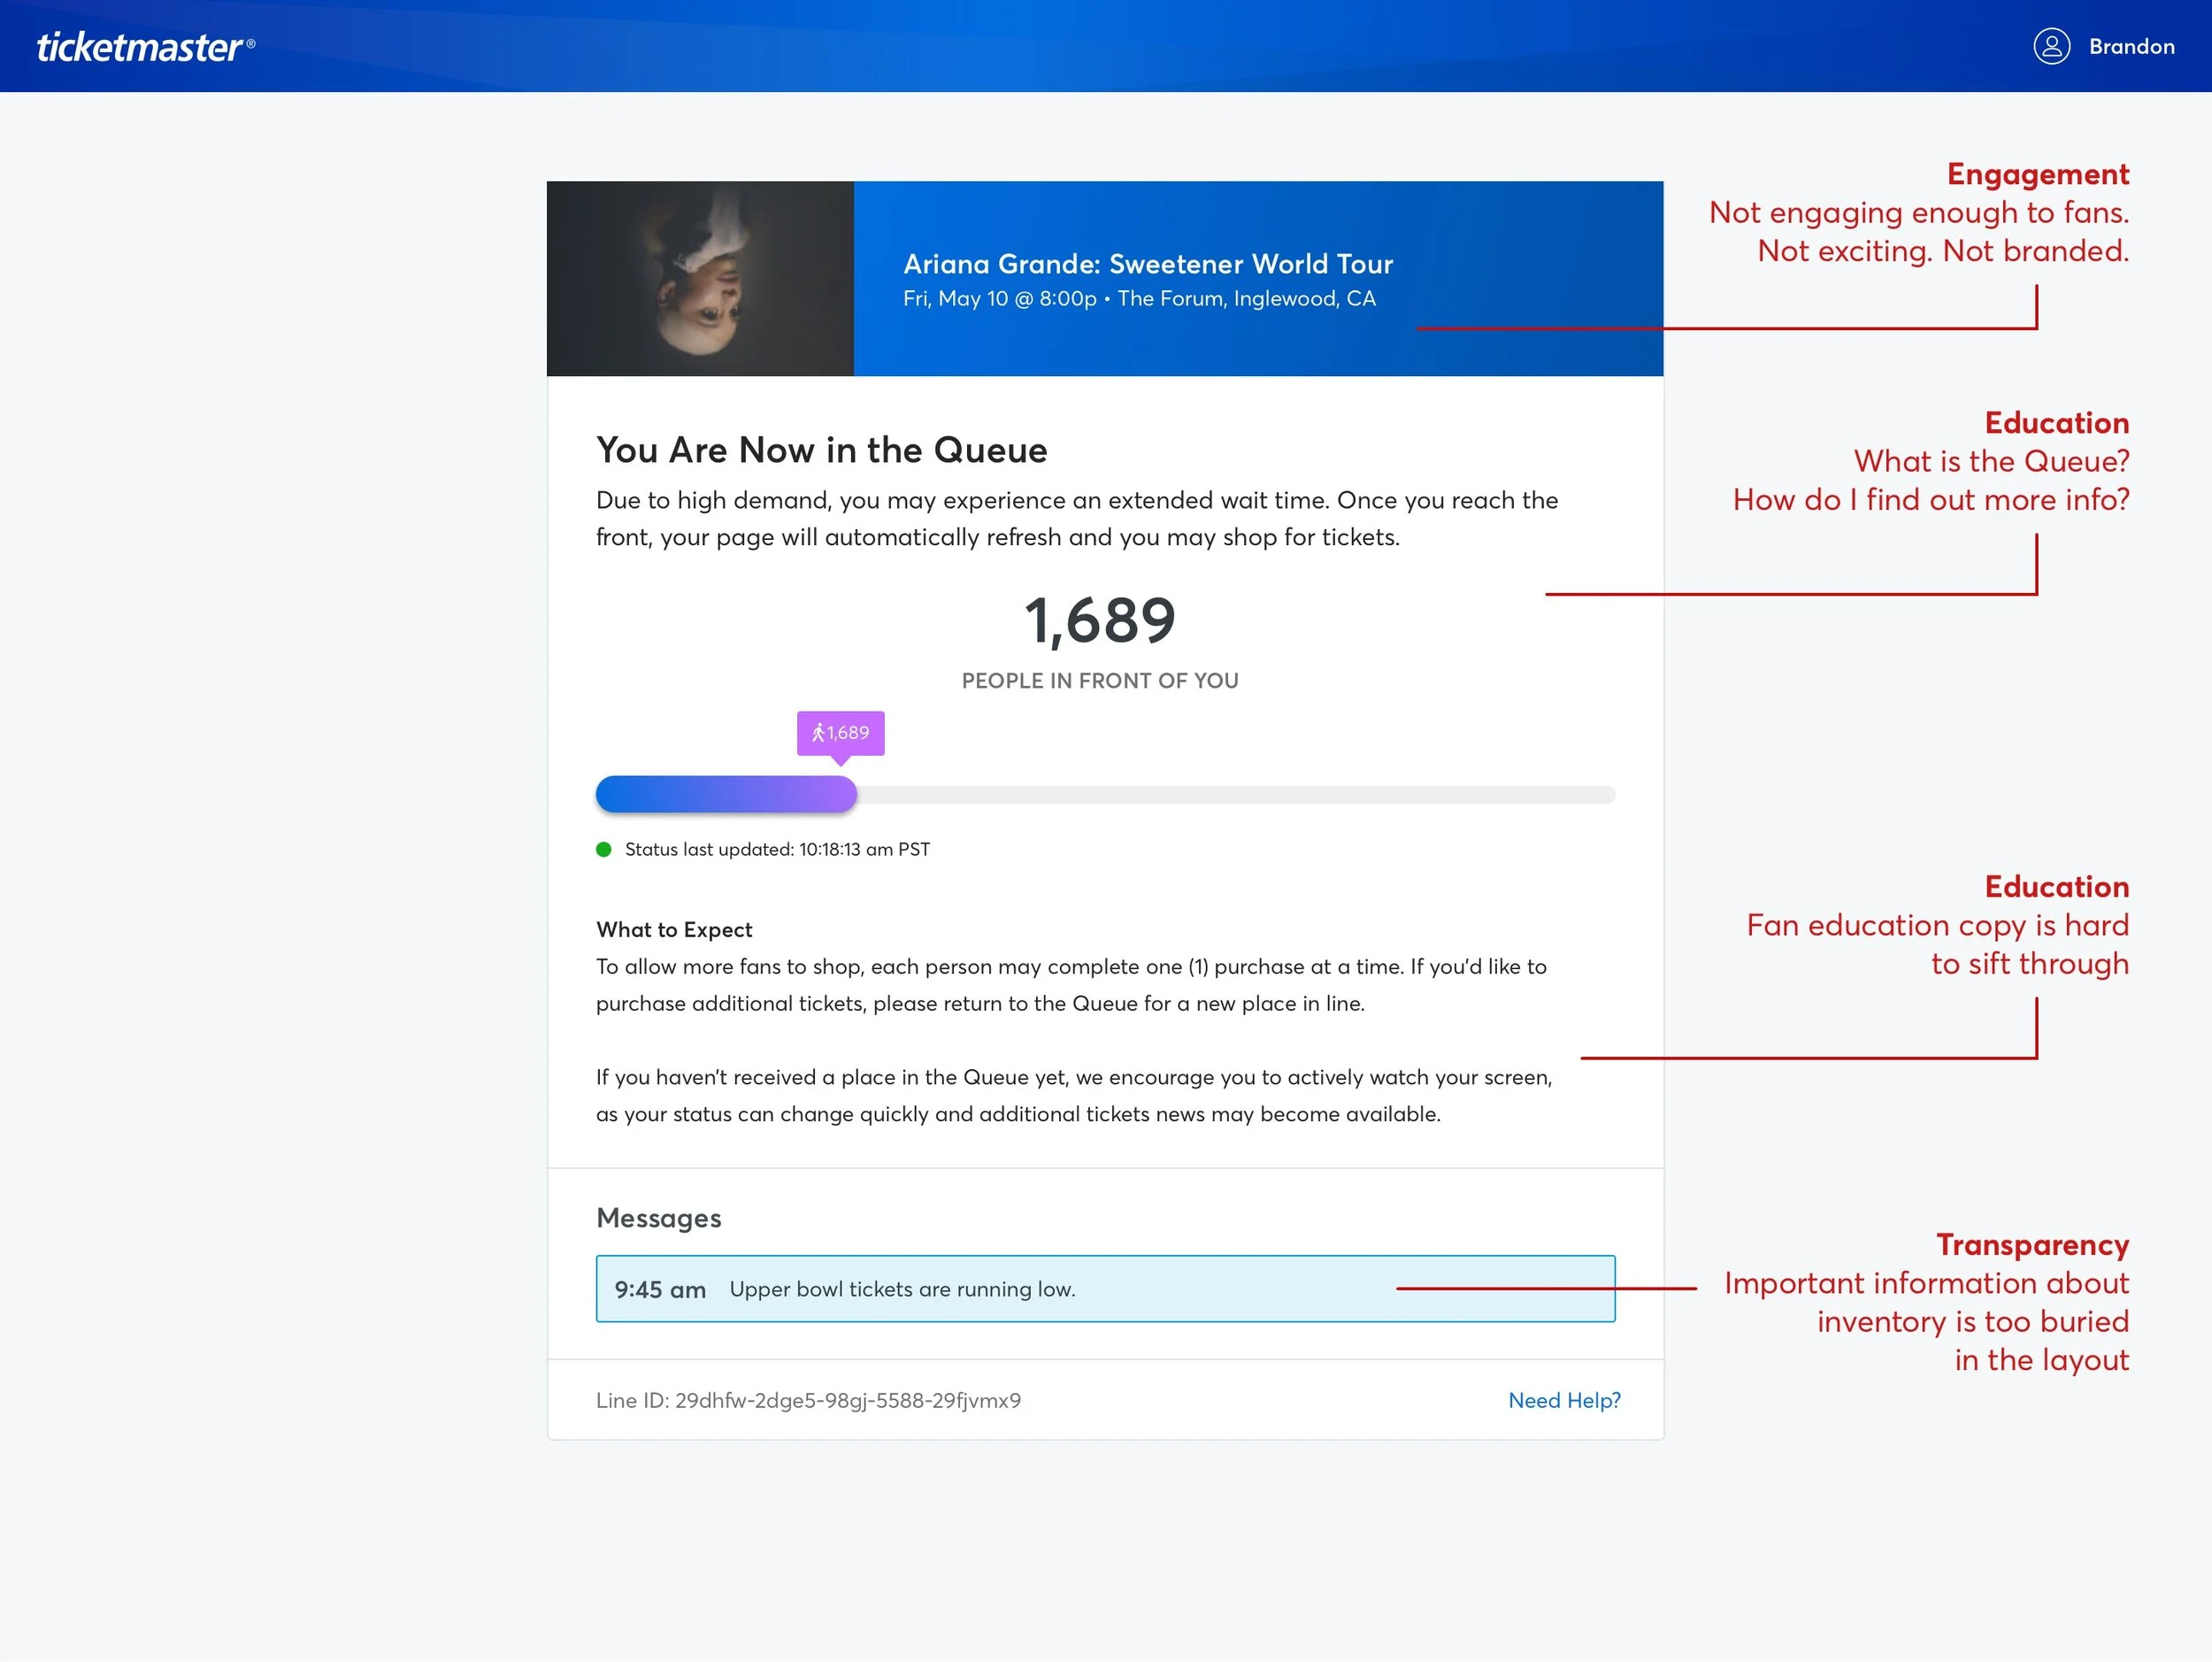Image resolution: width=2212 pixels, height=1662 pixels.
Task: Click the Need Help? link
Action: point(1564,1401)
